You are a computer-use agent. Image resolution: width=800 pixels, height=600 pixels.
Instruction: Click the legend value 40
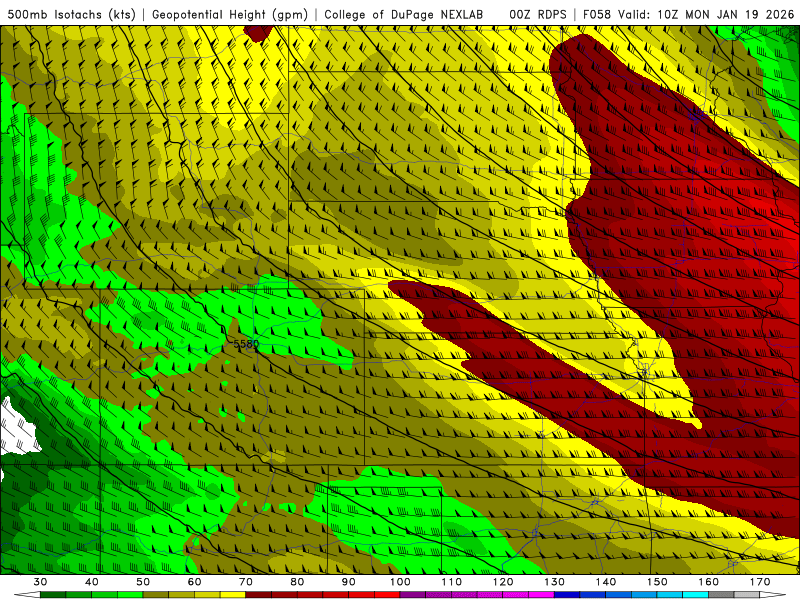pyautogui.click(x=92, y=582)
